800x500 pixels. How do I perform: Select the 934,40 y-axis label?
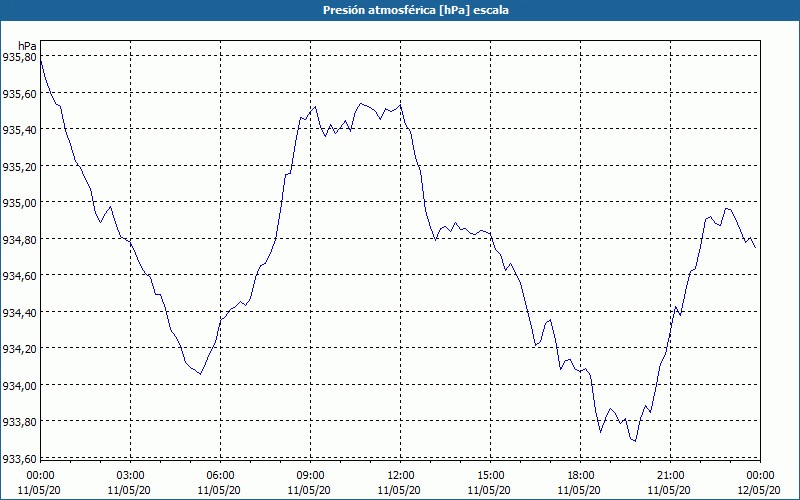[x=19, y=312]
